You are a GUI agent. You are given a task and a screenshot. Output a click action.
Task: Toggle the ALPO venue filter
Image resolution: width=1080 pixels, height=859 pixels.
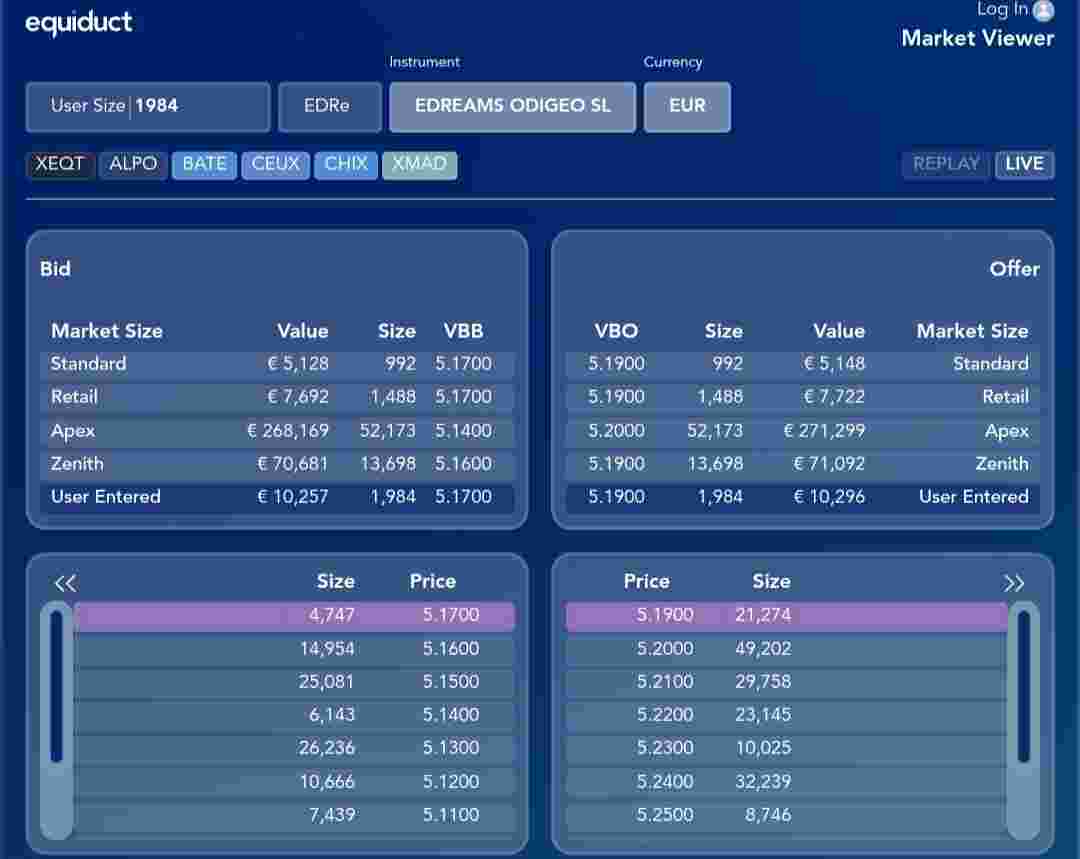click(x=133, y=165)
